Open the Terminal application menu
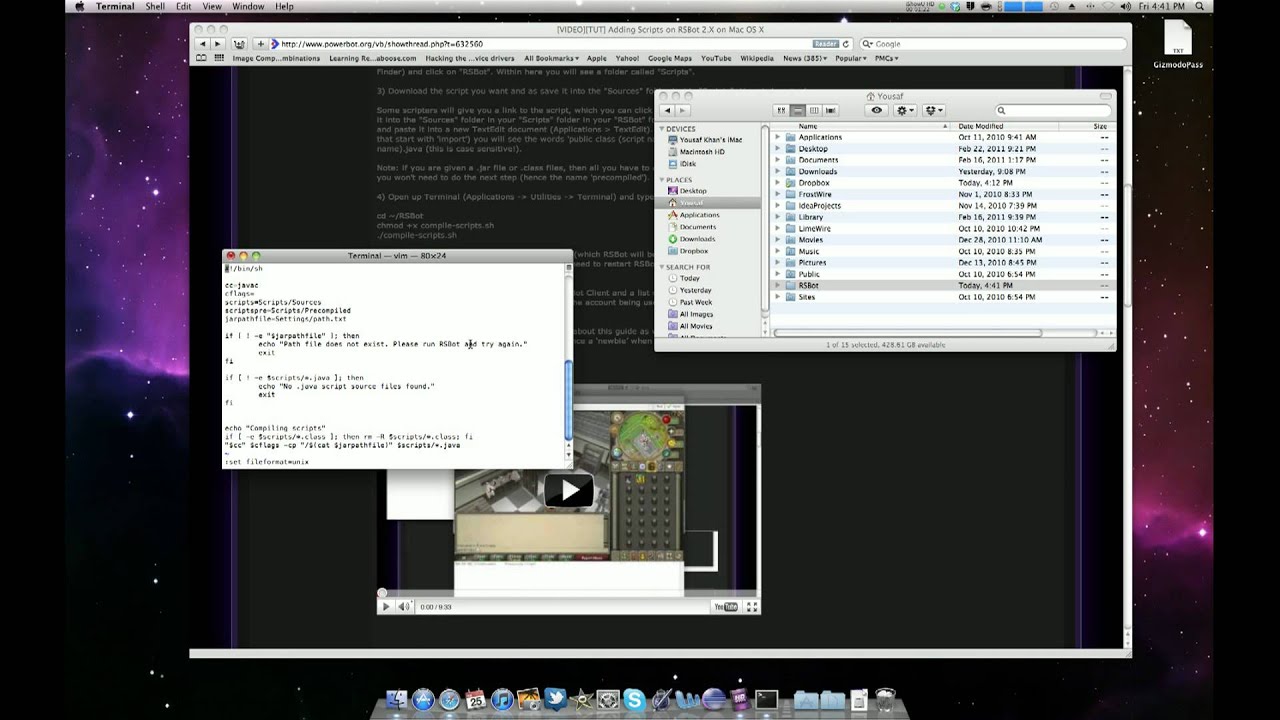The height and width of the screenshot is (720, 1280). (115, 6)
